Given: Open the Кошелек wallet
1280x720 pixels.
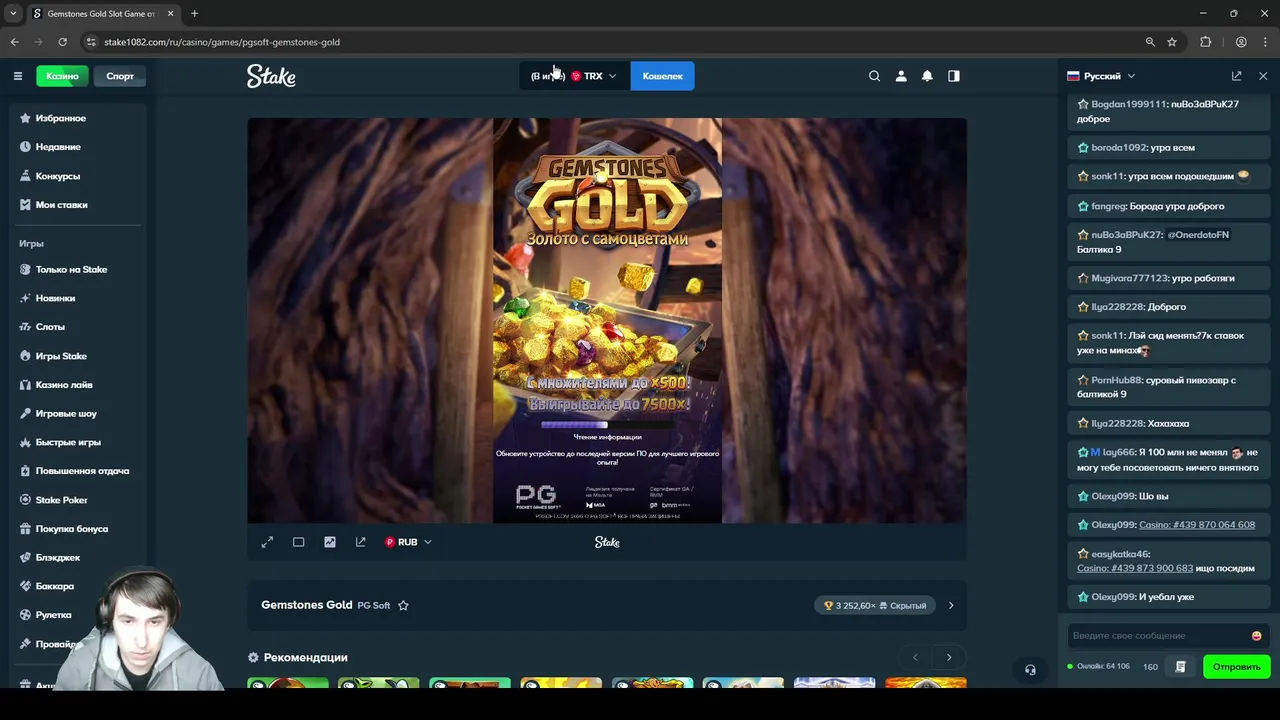Looking at the screenshot, I should click(662, 76).
